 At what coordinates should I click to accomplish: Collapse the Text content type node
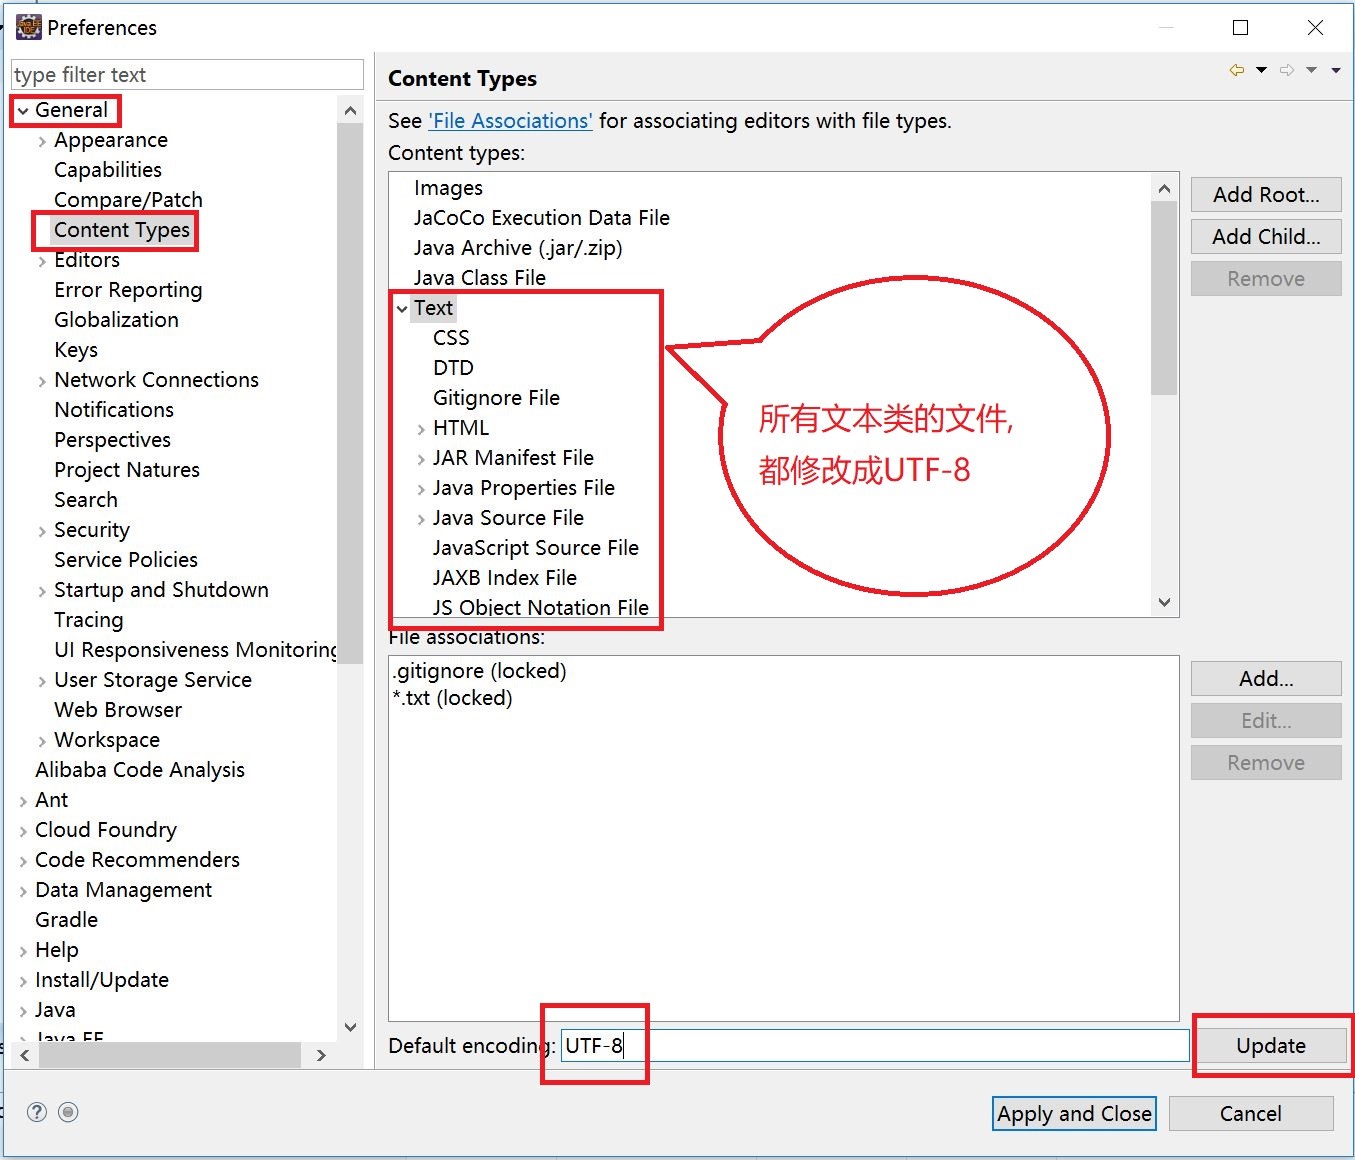(402, 309)
